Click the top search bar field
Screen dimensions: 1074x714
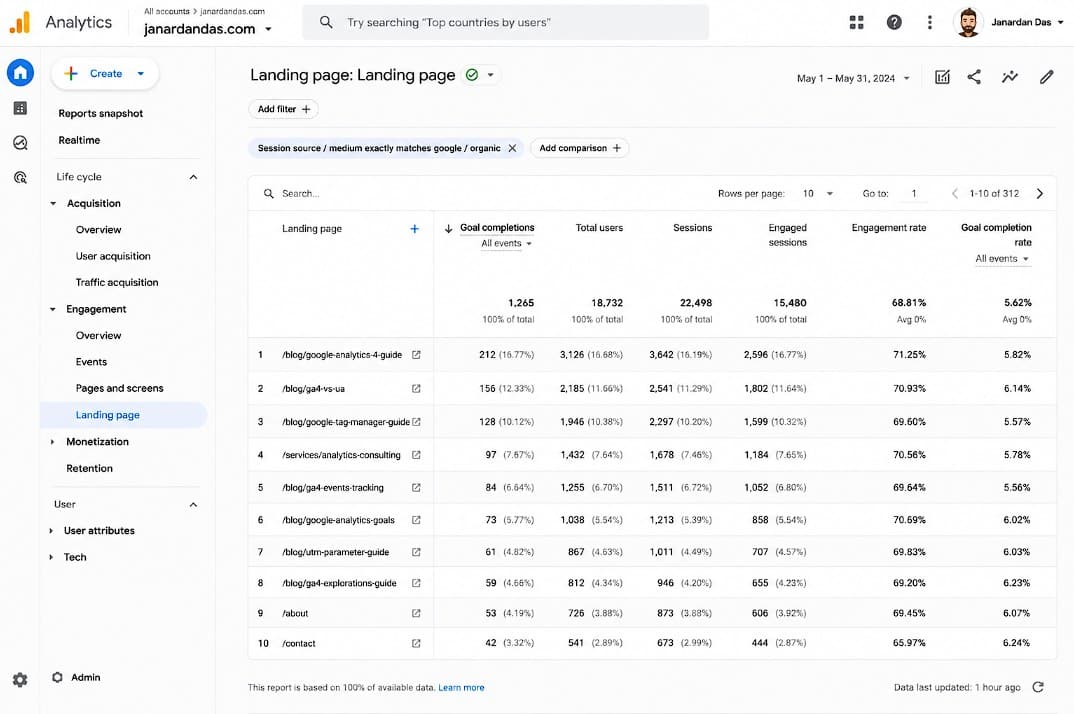pos(505,23)
